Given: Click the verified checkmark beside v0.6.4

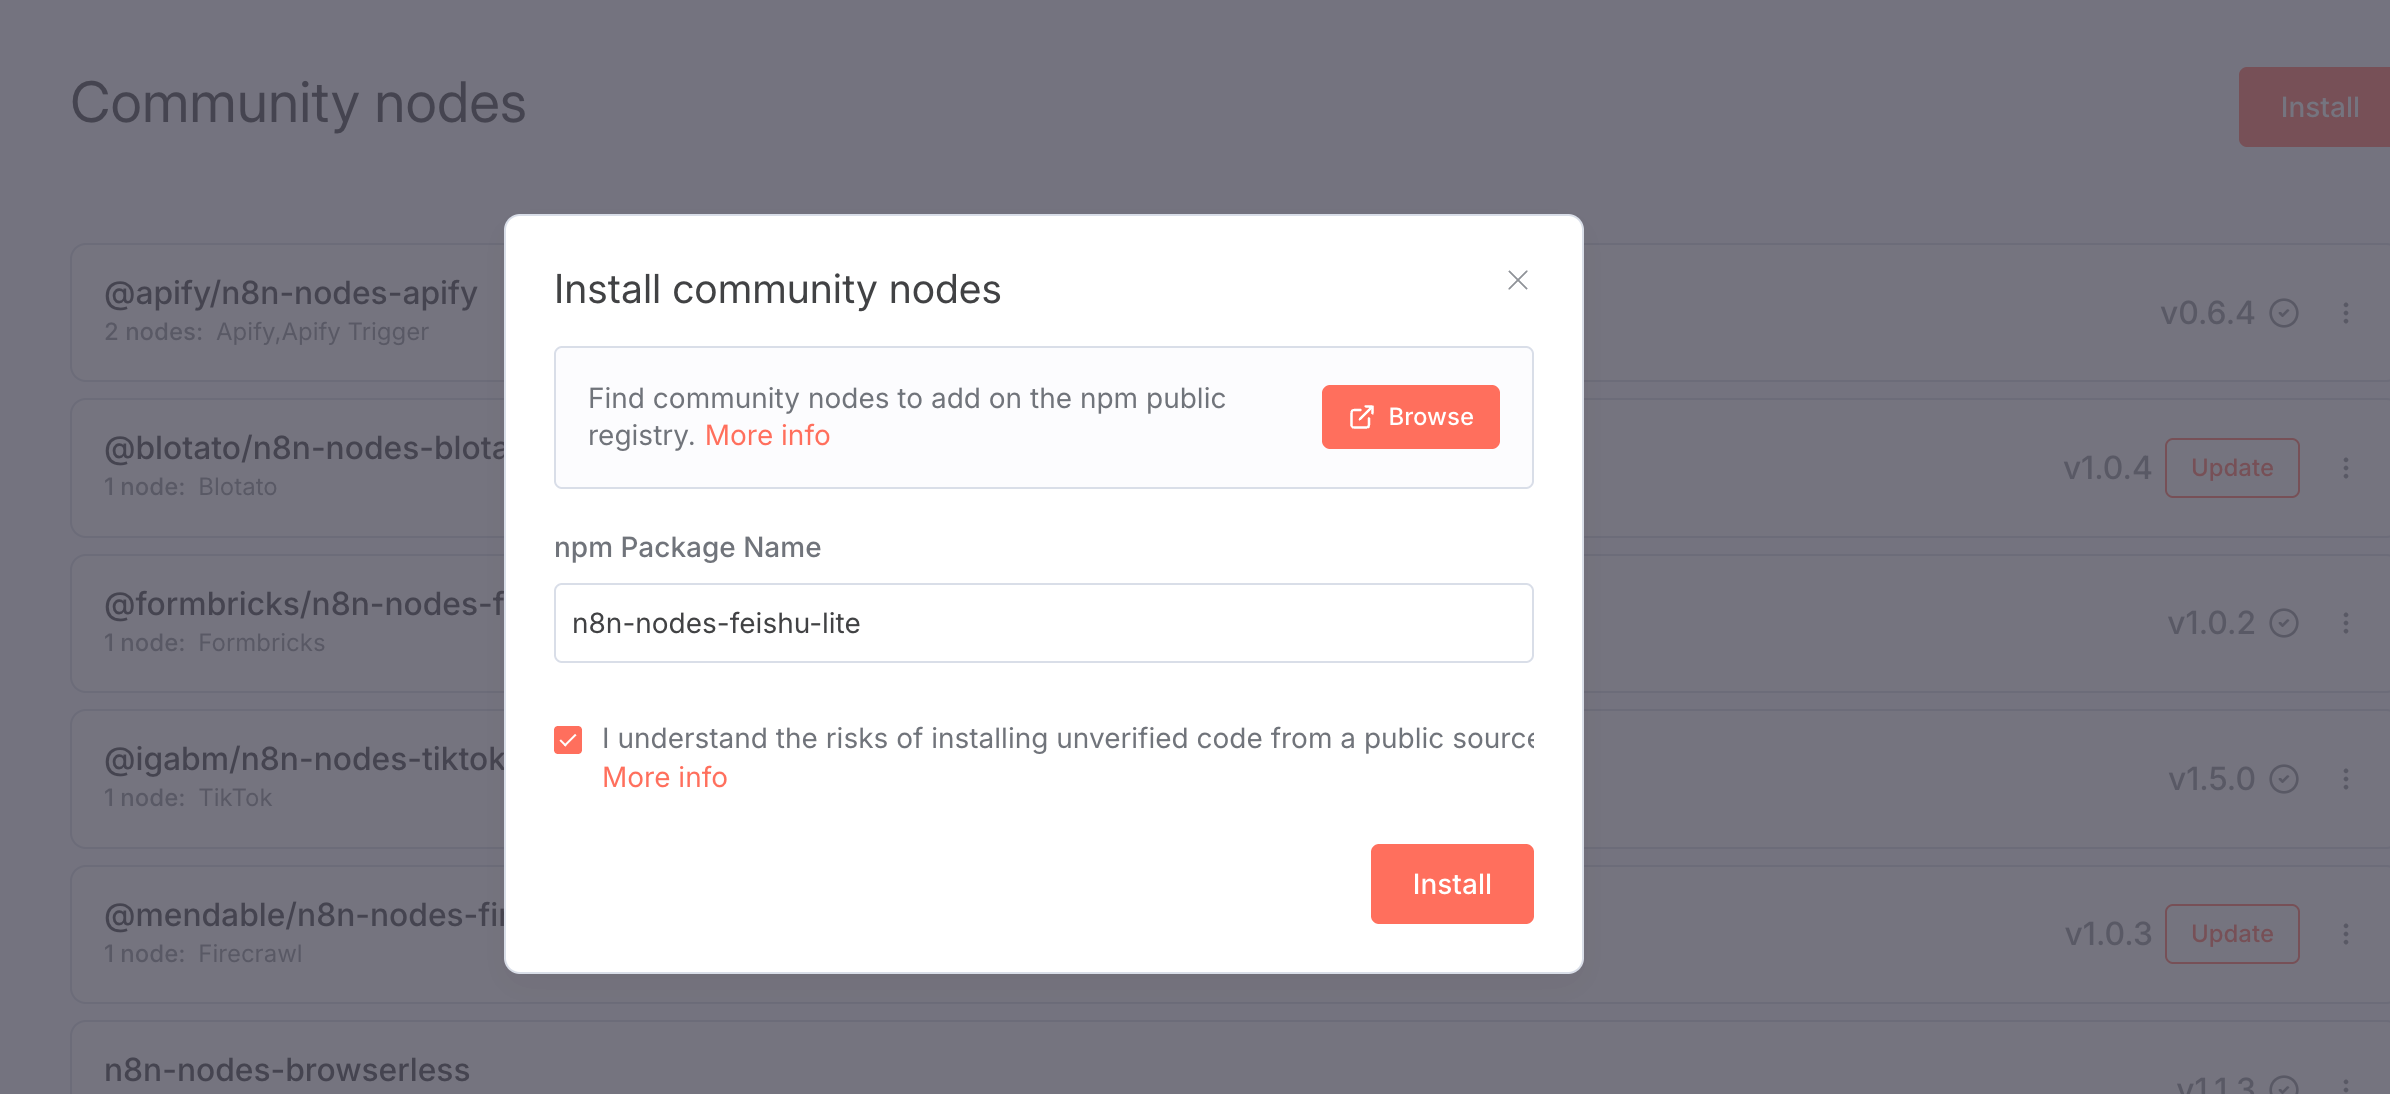Looking at the screenshot, I should click(x=2283, y=313).
